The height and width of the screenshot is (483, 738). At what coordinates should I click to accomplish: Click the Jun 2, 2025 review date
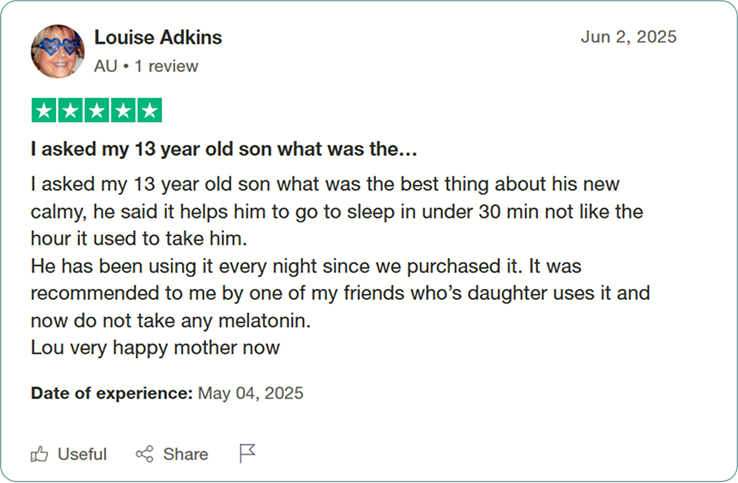628,37
